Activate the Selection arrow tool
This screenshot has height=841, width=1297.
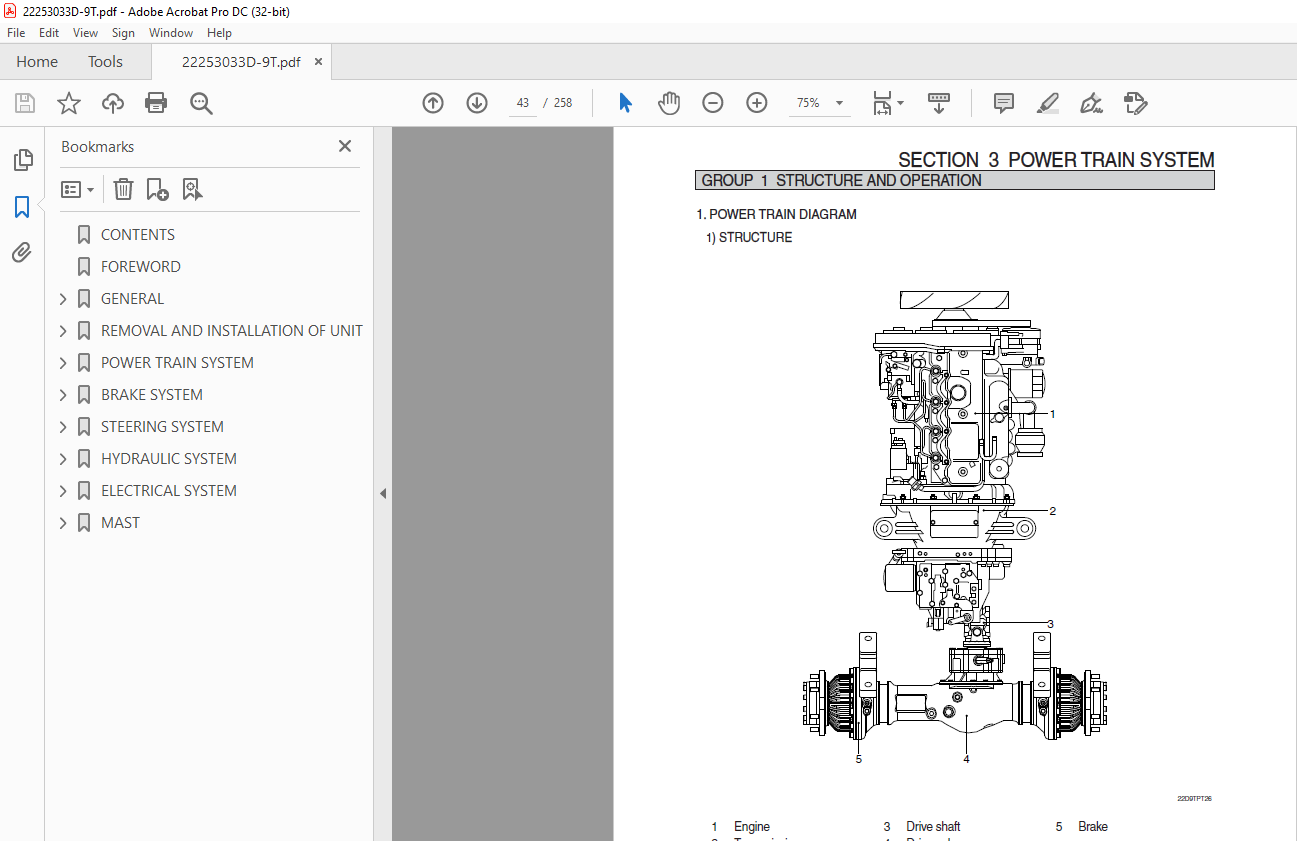pyautogui.click(x=625, y=103)
